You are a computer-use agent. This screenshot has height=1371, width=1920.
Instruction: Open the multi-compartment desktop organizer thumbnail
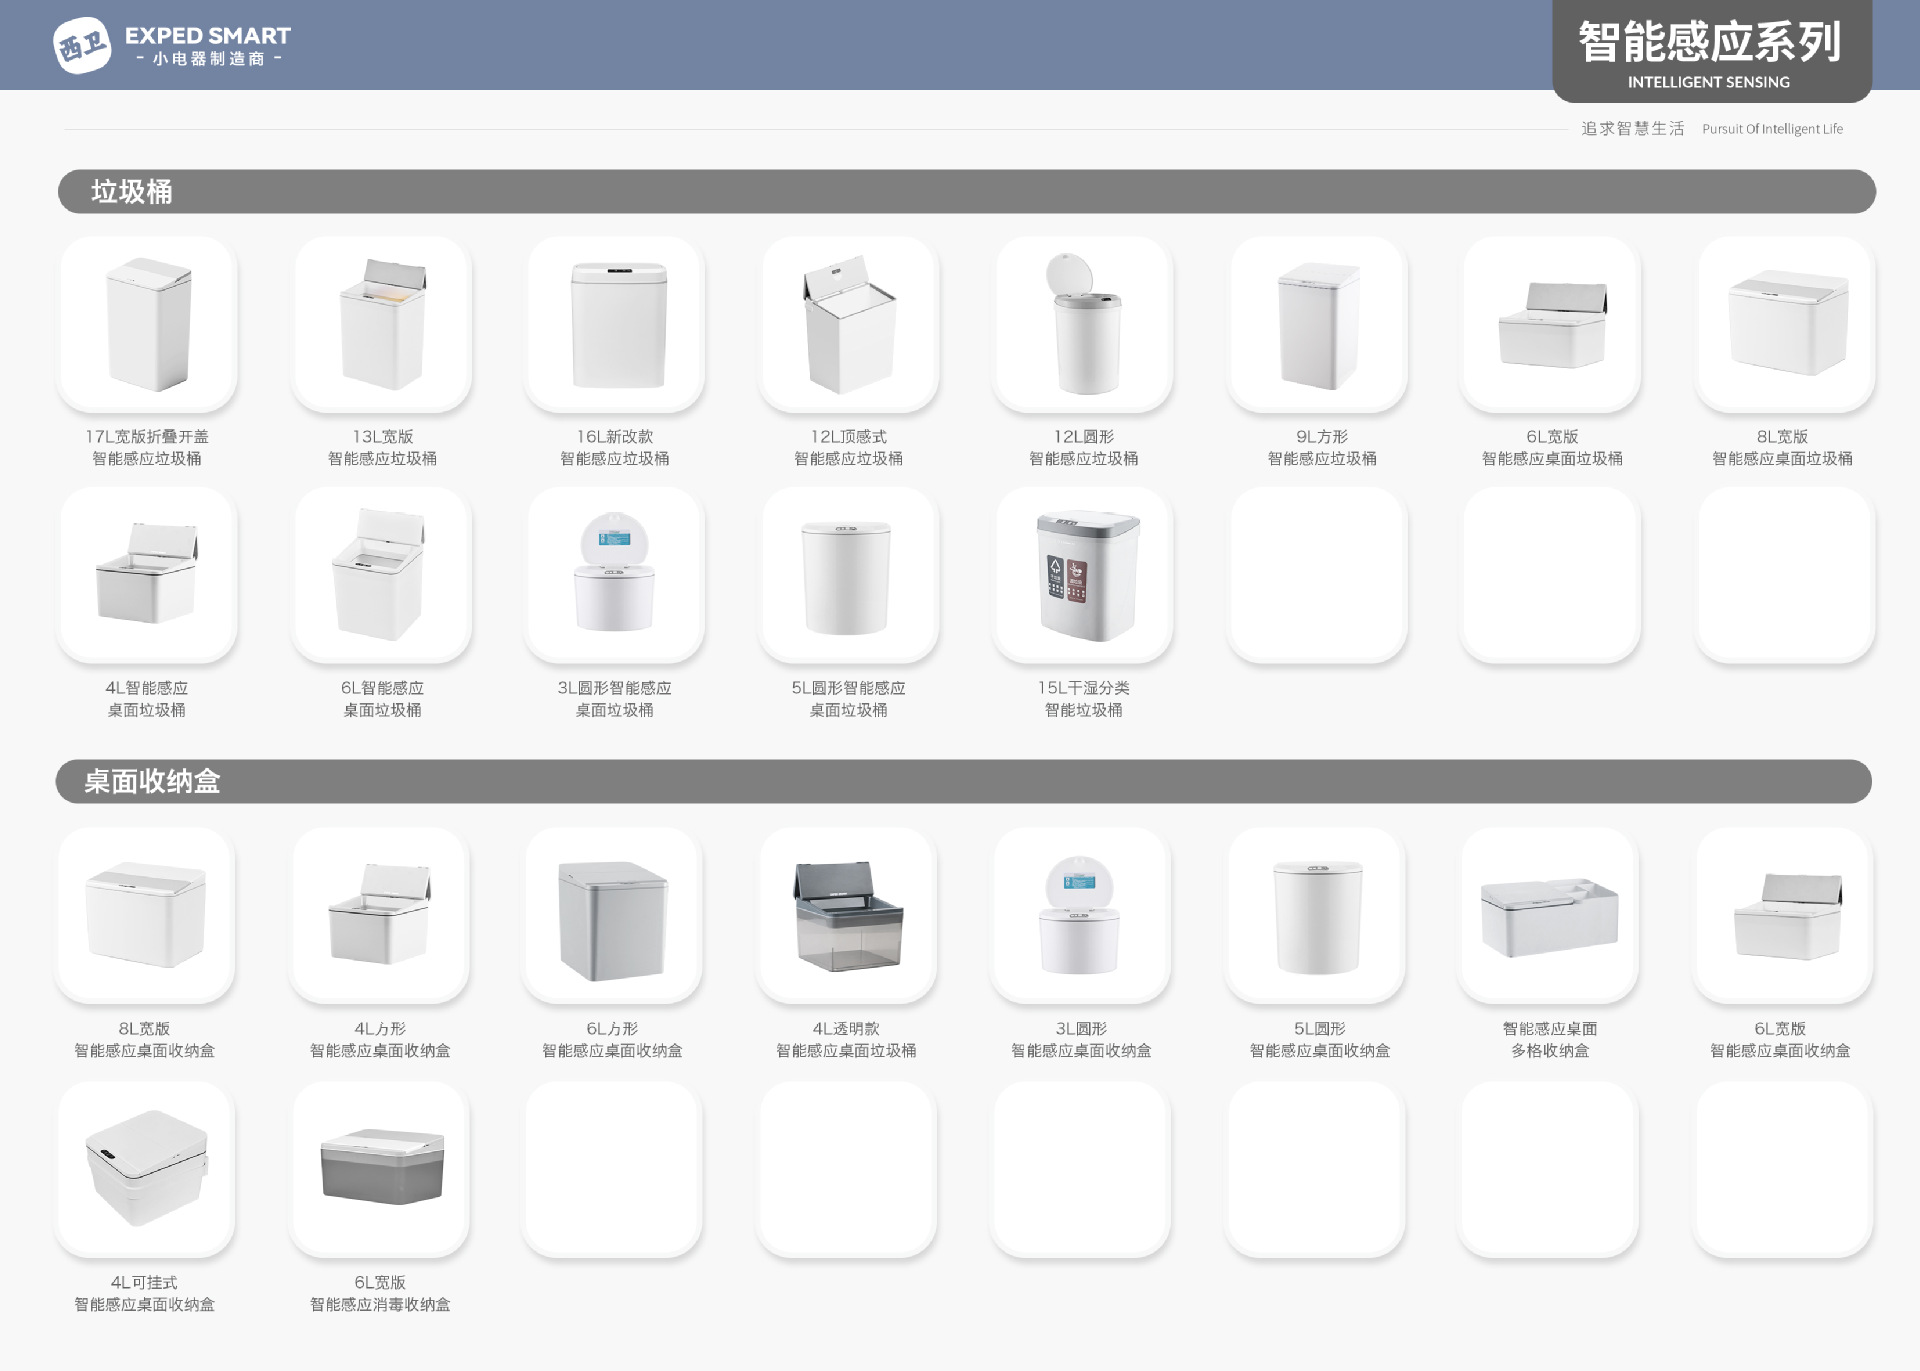pyautogui.click(x=1549, y=916)
